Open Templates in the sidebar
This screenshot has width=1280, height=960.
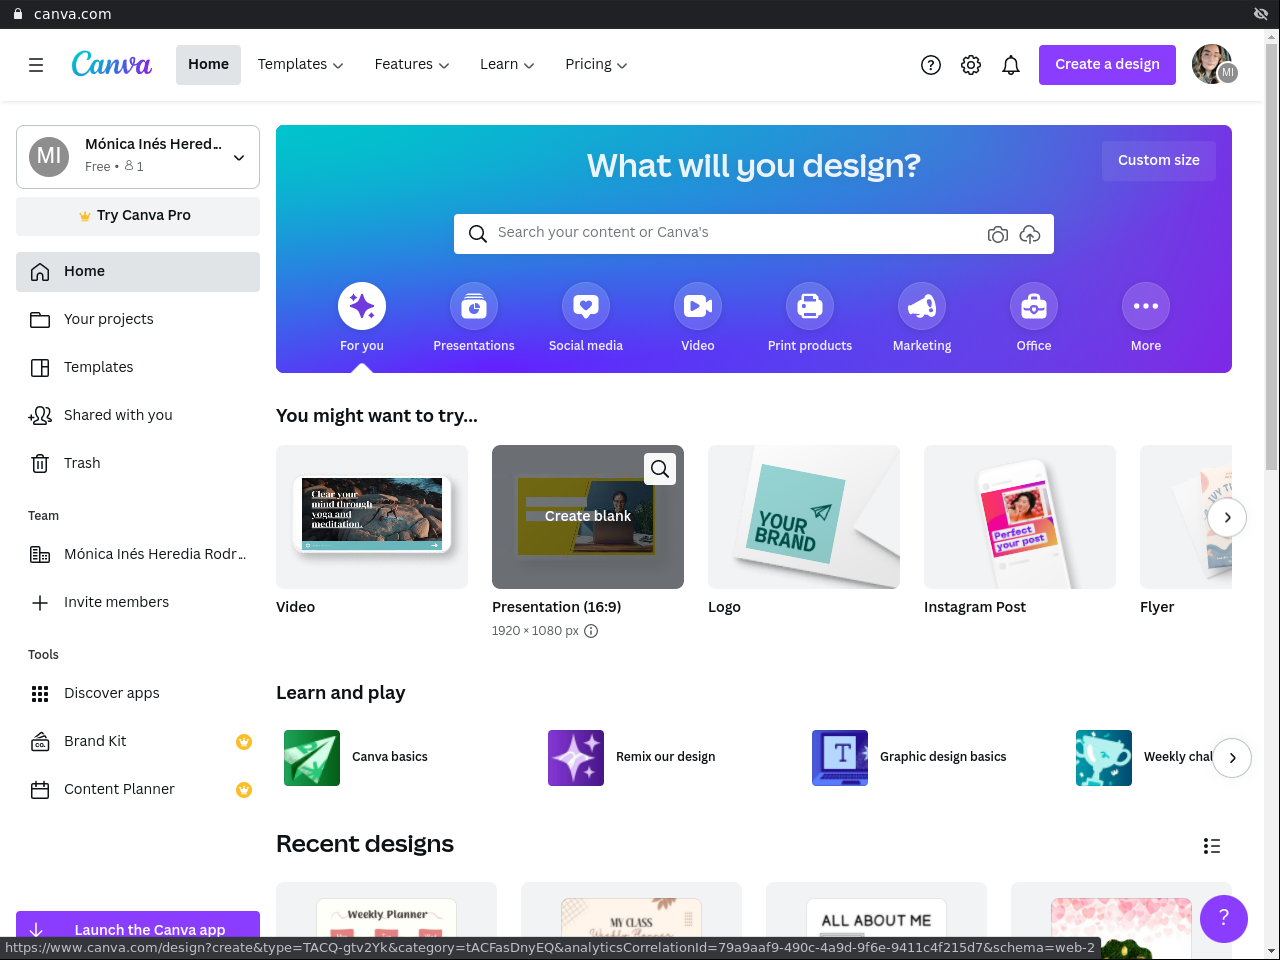[x=138, y=368]
